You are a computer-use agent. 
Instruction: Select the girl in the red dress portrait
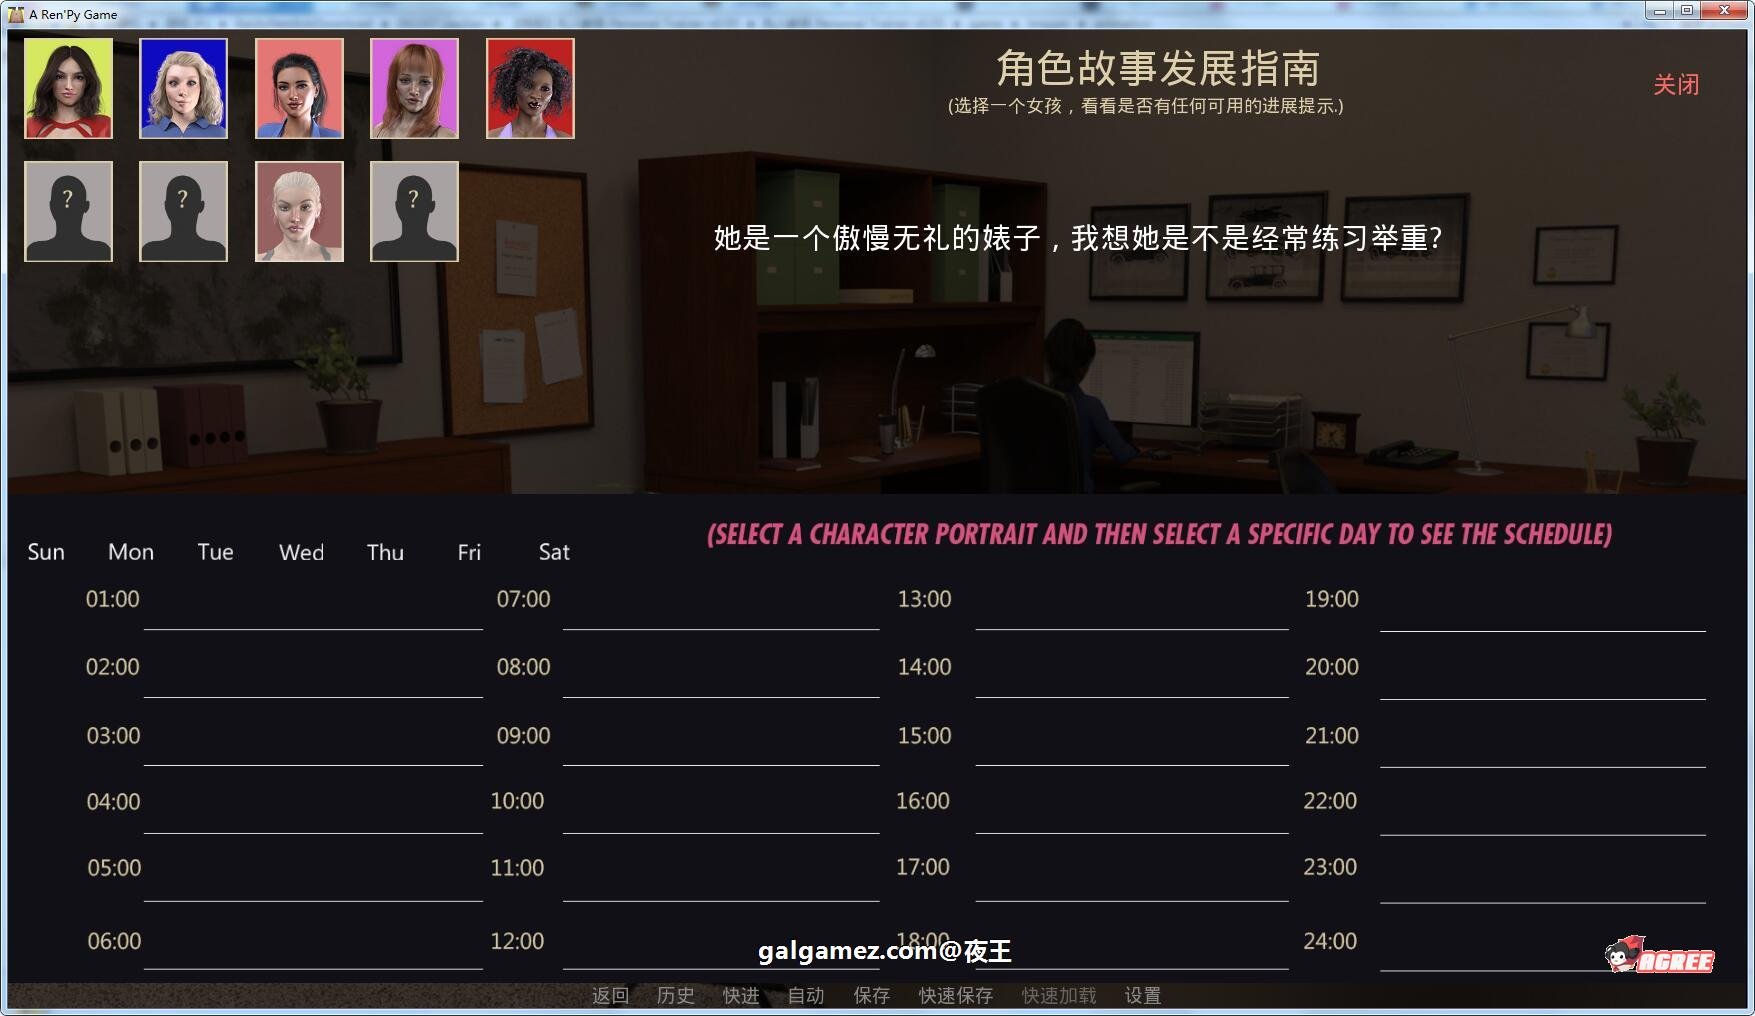(x=66, y=88)
